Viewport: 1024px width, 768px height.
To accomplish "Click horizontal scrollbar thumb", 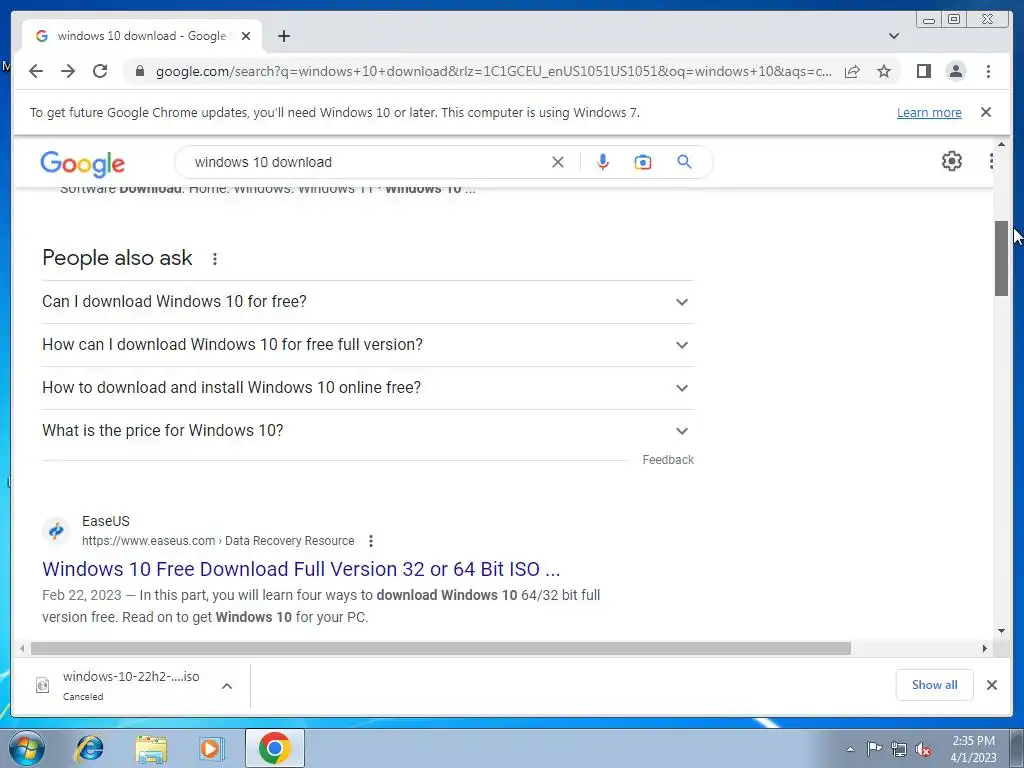I will (x=441, y=648).
